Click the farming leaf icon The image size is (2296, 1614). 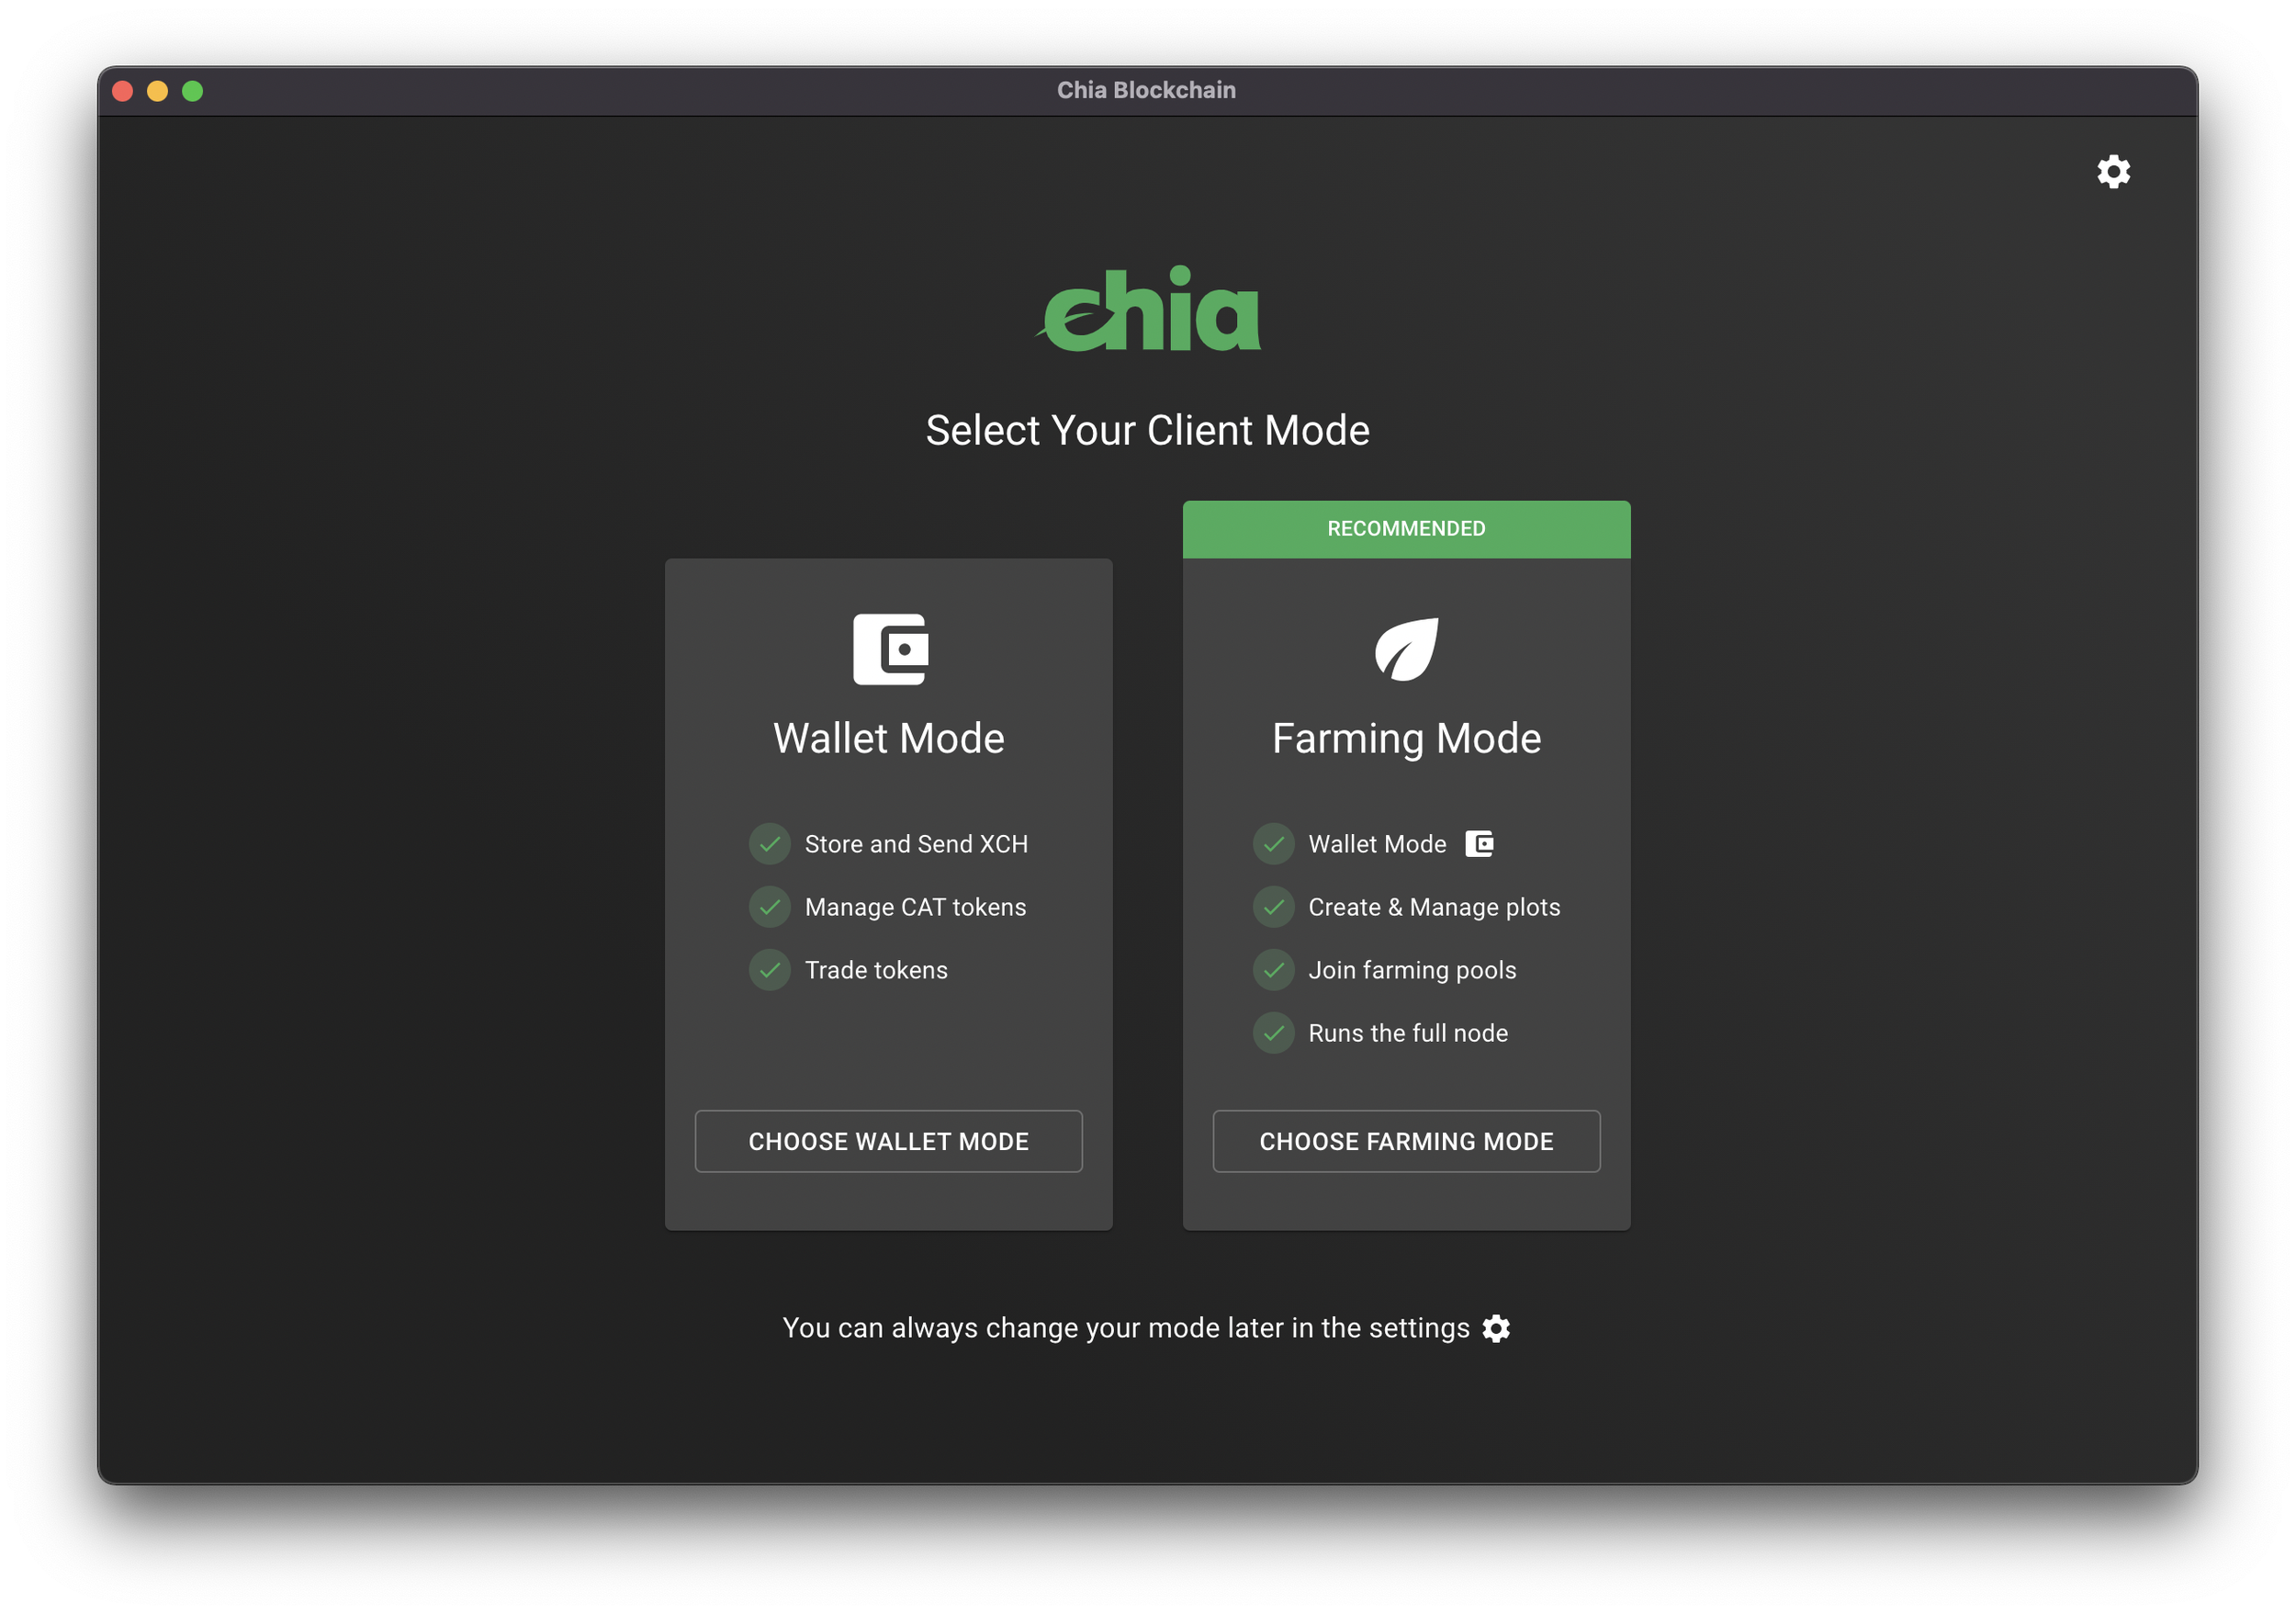[x=1406, y=649]
